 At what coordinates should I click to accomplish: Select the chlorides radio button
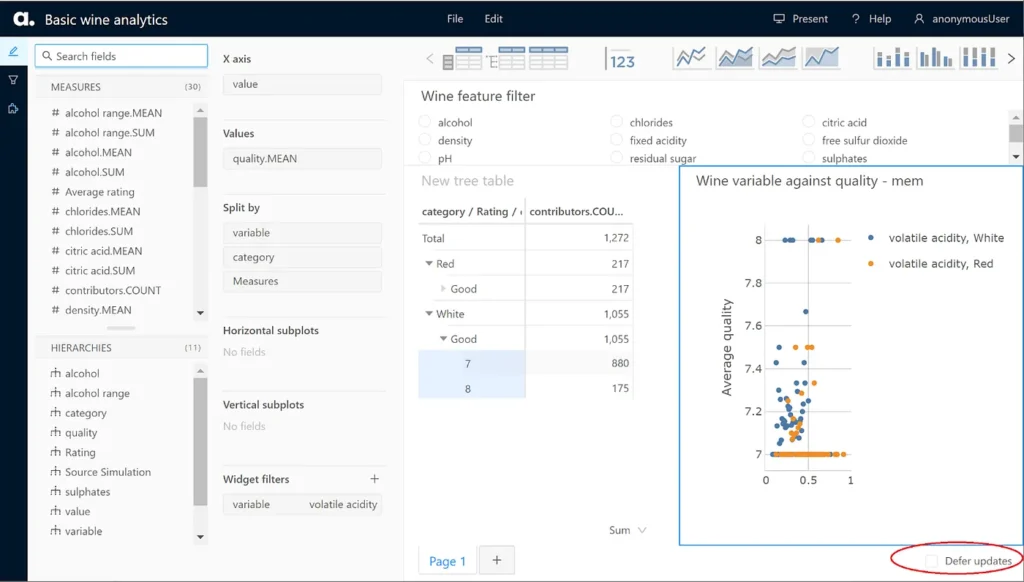(x=616, y=122)
